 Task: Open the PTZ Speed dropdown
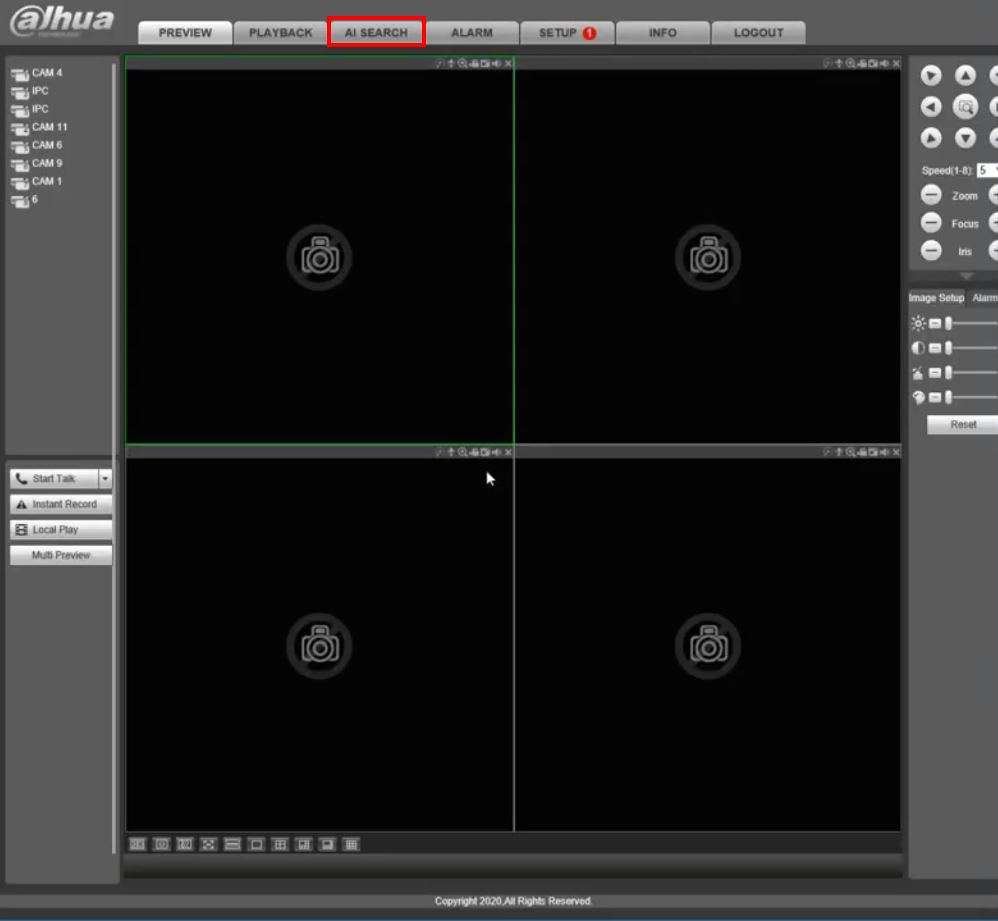pyautogui.click(x=987, y=171)
